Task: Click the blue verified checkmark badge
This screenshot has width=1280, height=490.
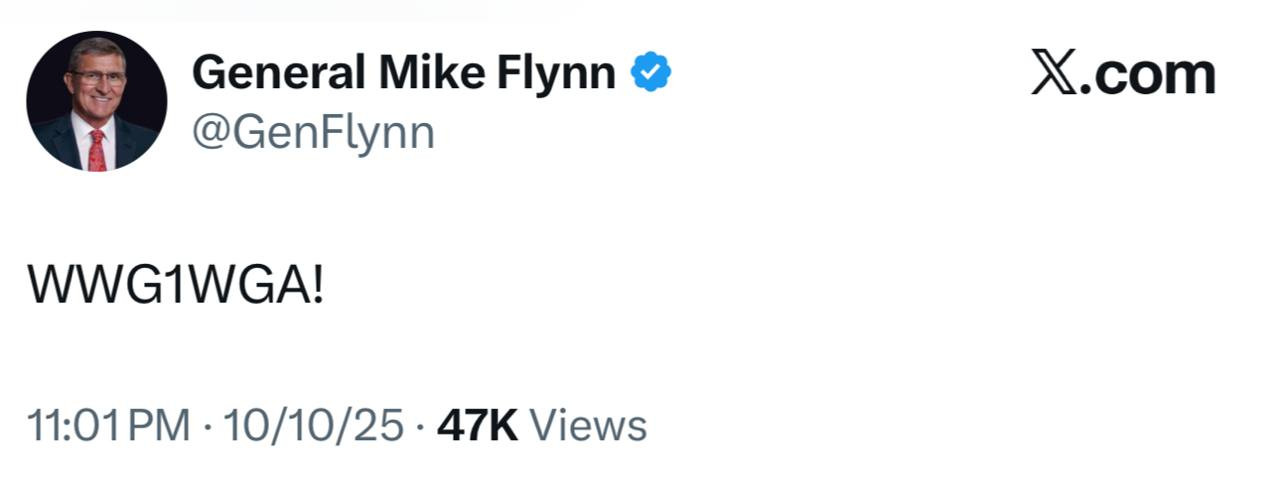Action: [650, 73]
